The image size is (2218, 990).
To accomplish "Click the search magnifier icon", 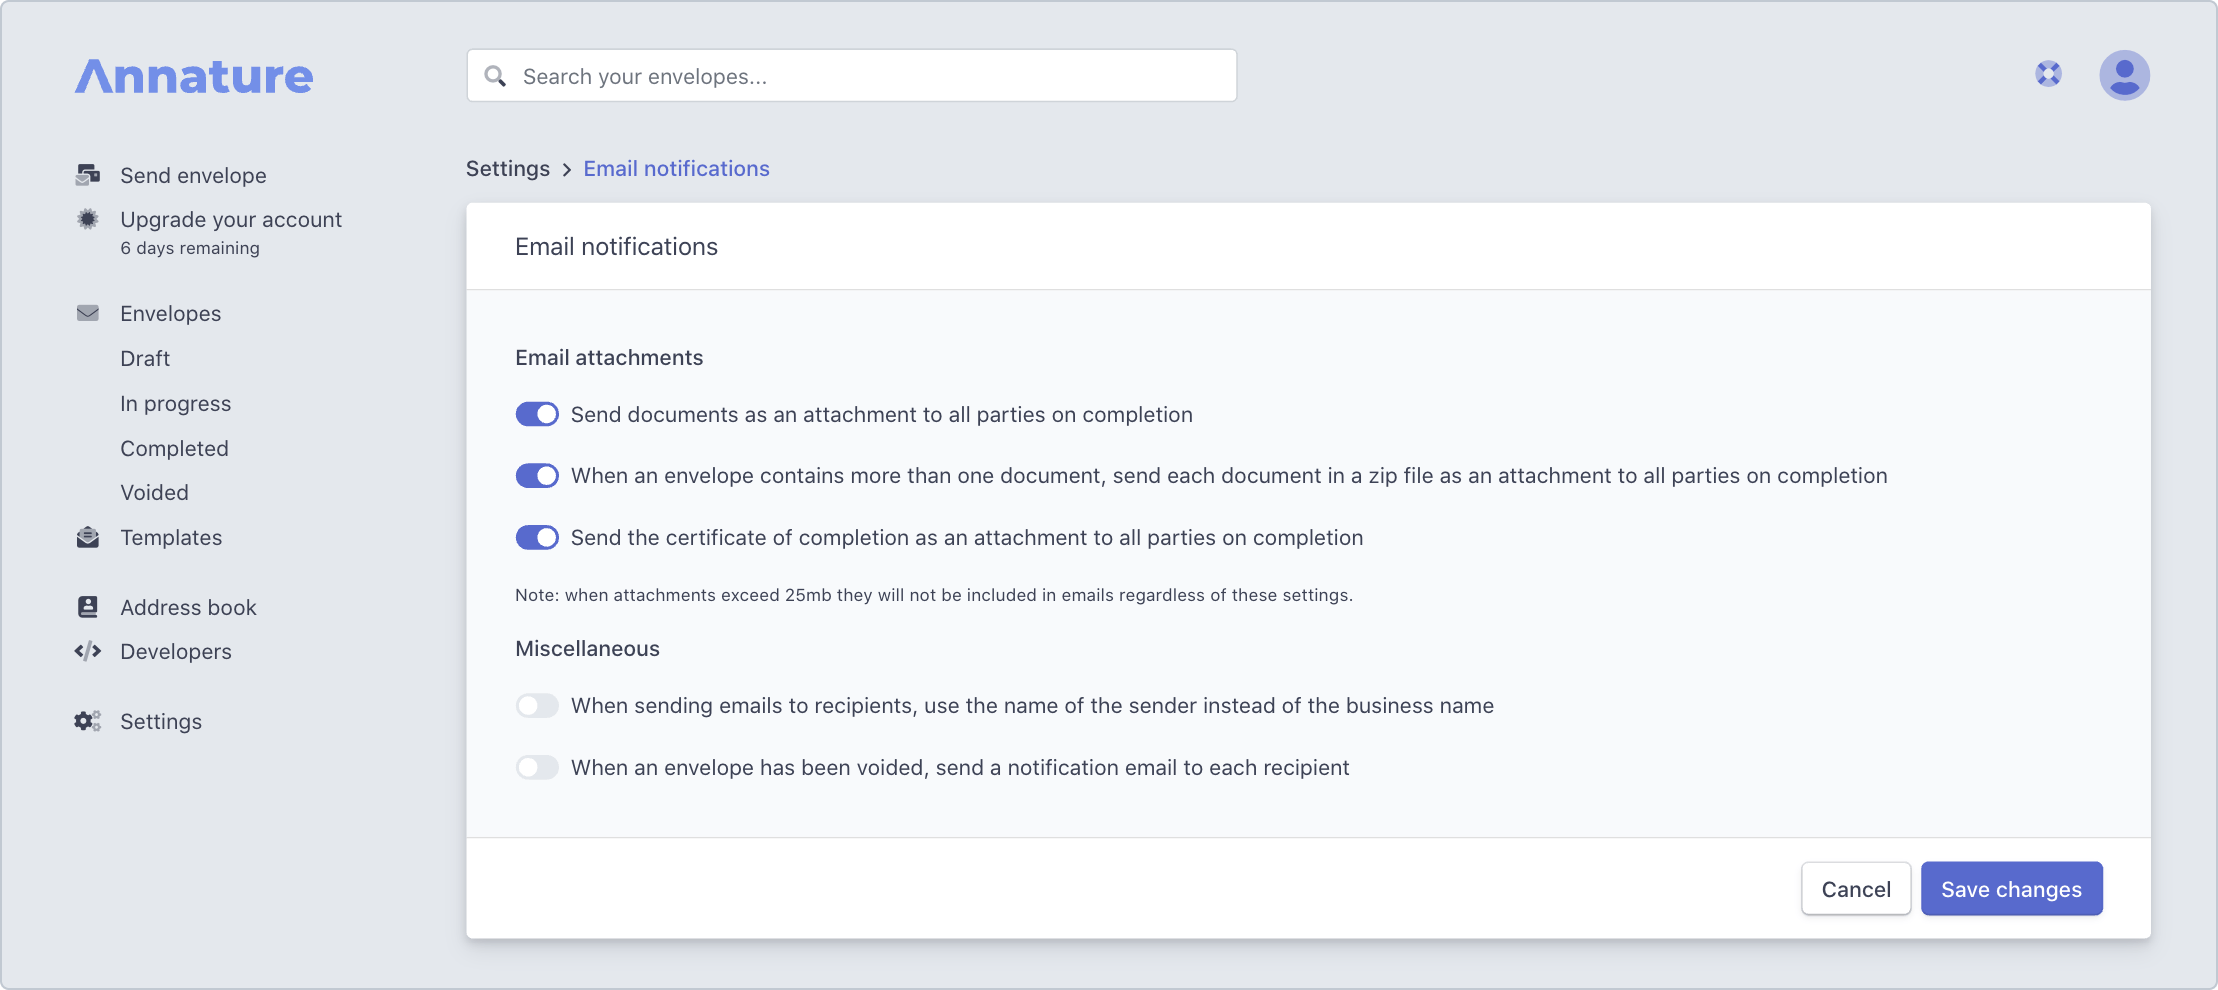I will (496, 75).
